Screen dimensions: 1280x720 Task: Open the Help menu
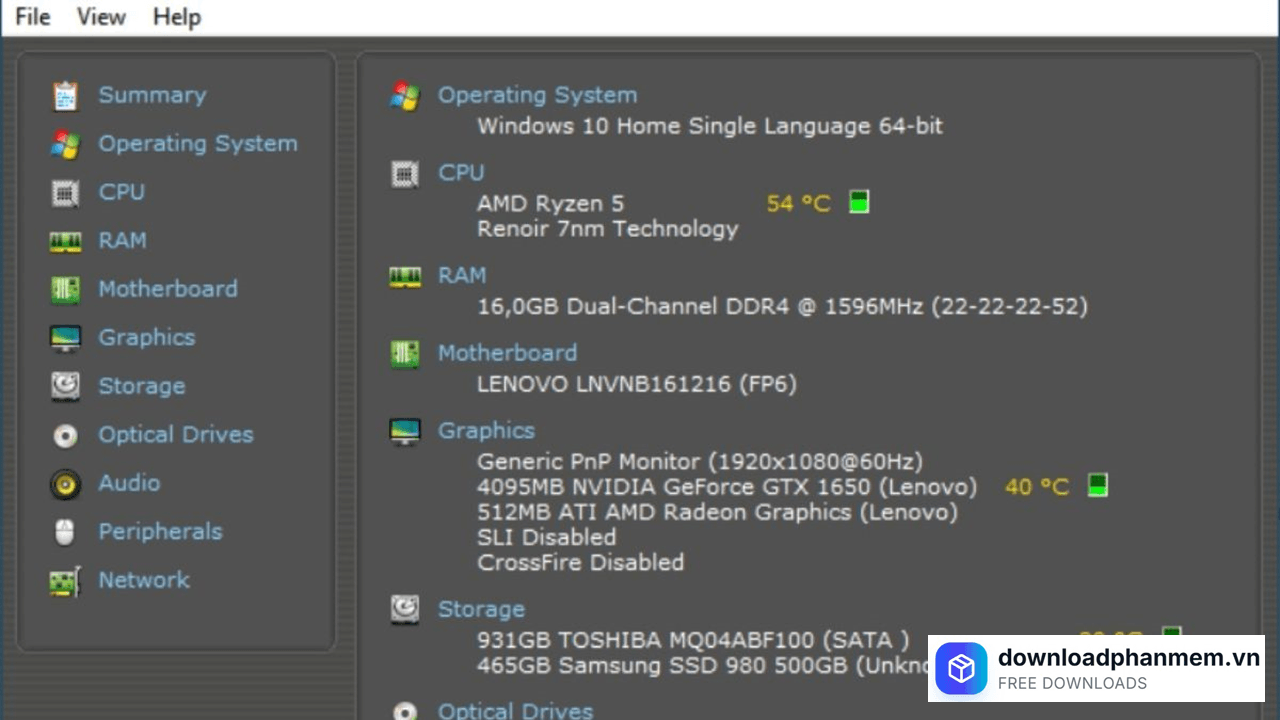[x=176, y=17]
